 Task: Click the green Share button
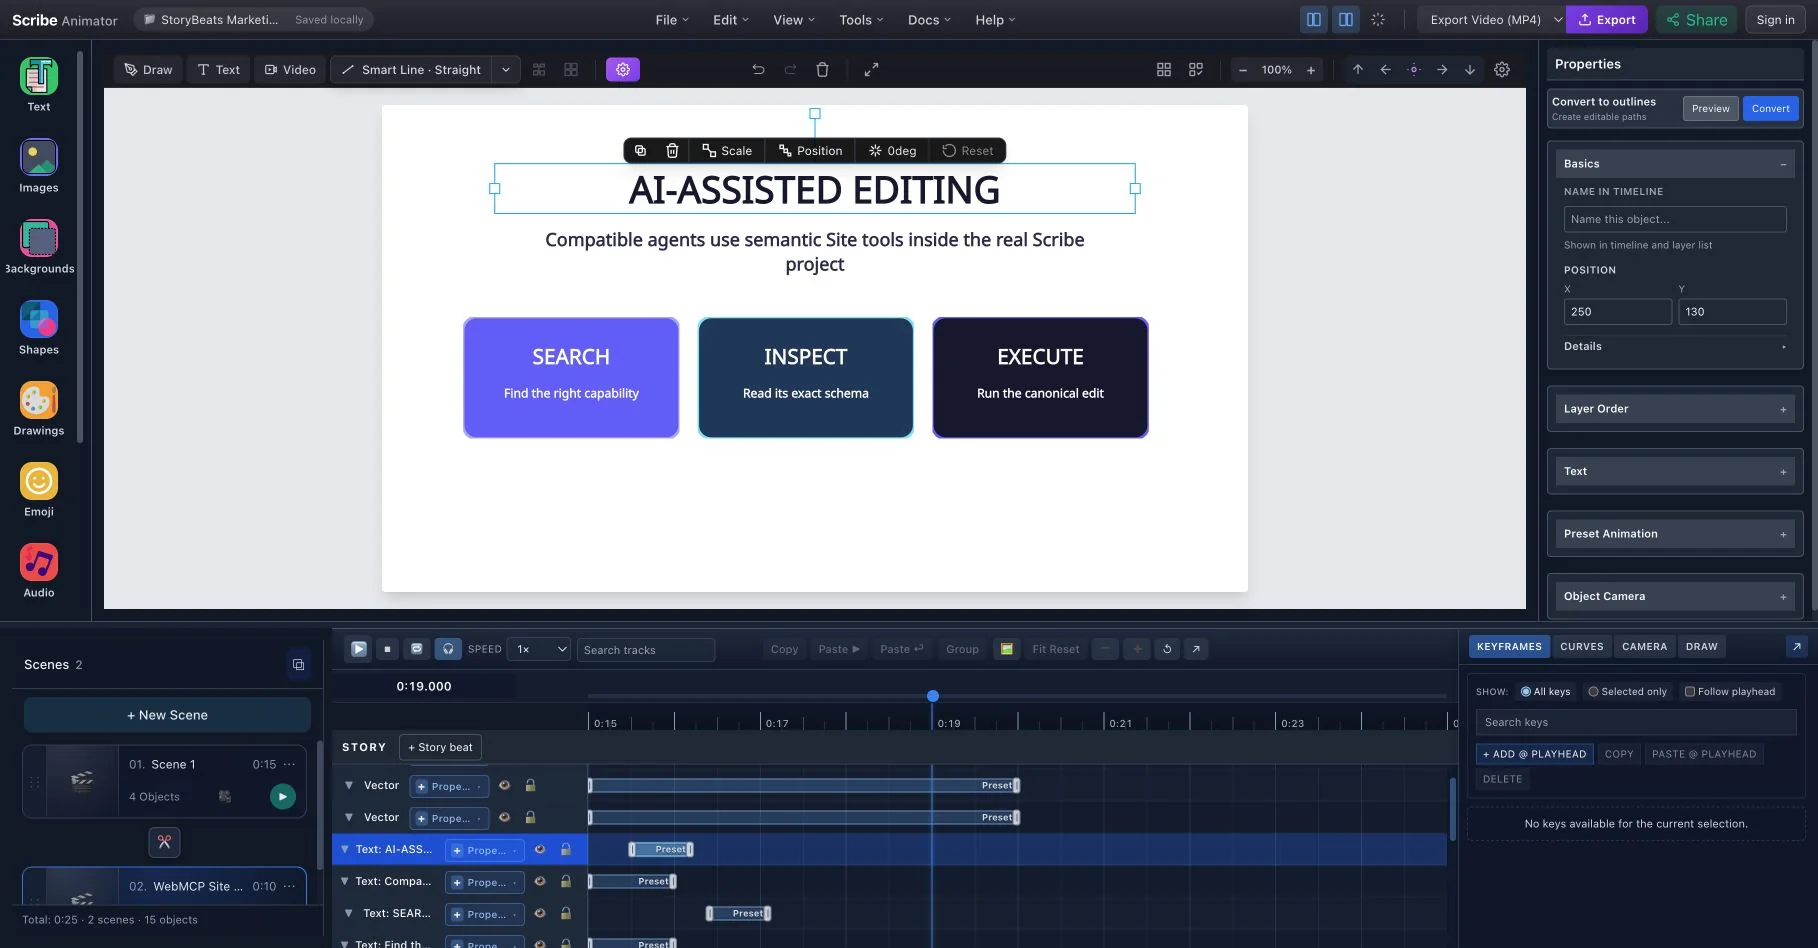[1697, 19]
